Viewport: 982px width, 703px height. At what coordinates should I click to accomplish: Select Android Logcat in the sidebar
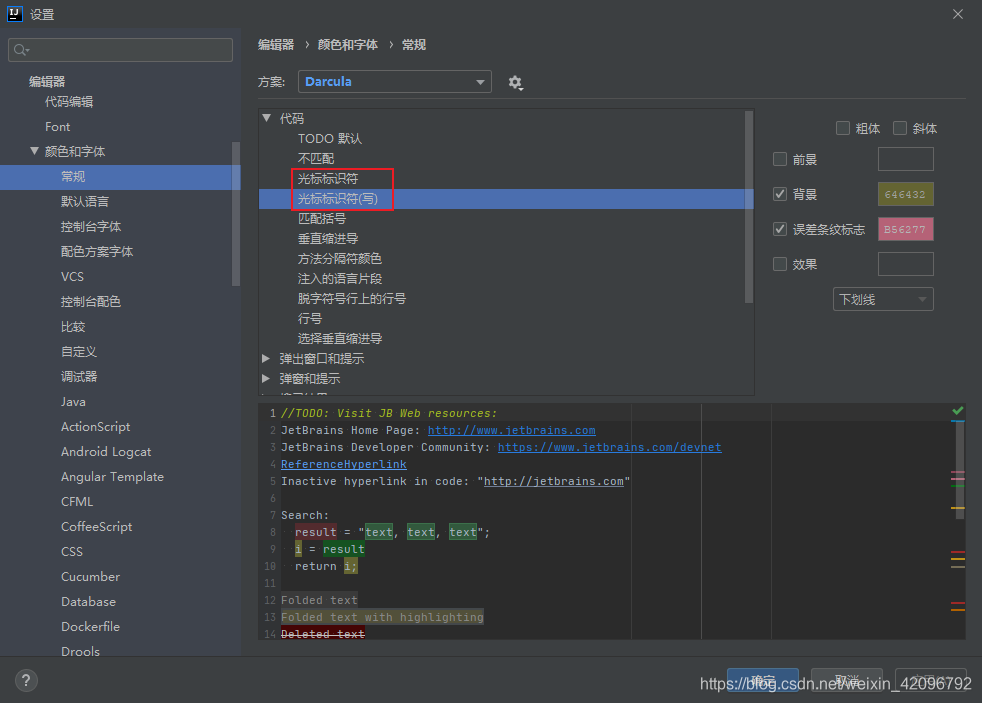tap(106, 452)
